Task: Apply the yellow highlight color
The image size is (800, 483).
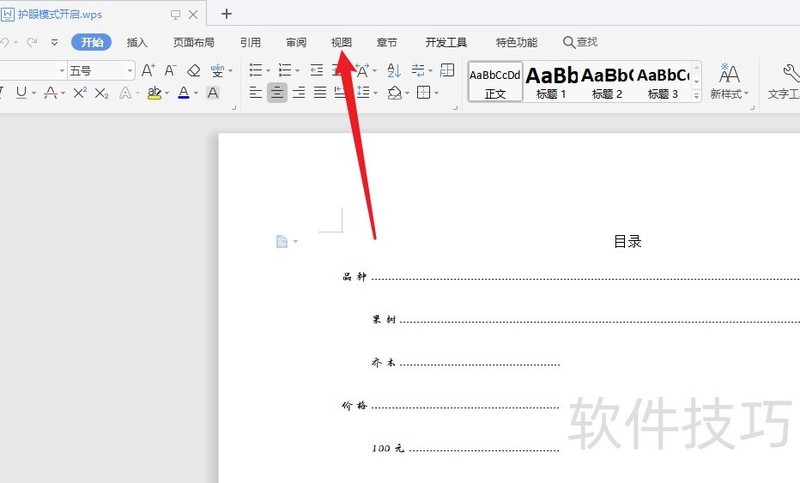Action: click(154, 93)
